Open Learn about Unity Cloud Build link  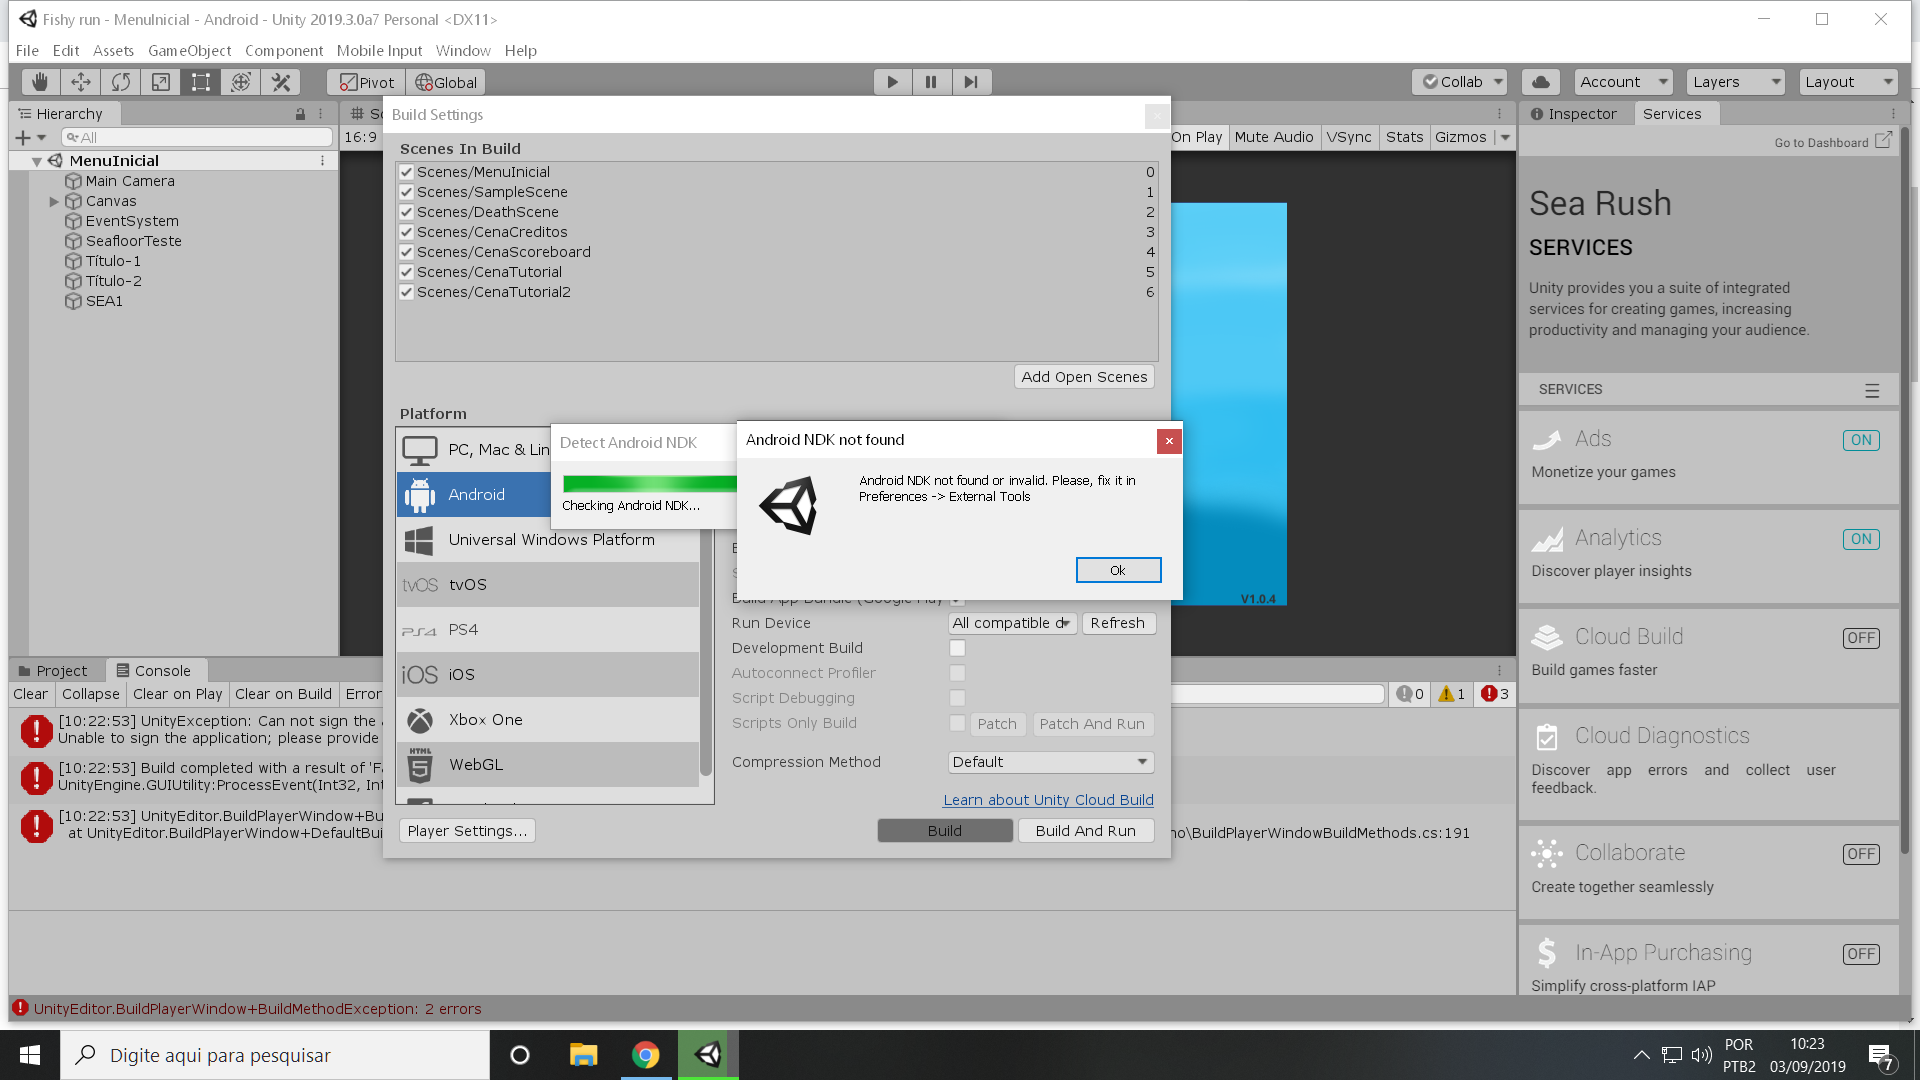point(1048,800)
